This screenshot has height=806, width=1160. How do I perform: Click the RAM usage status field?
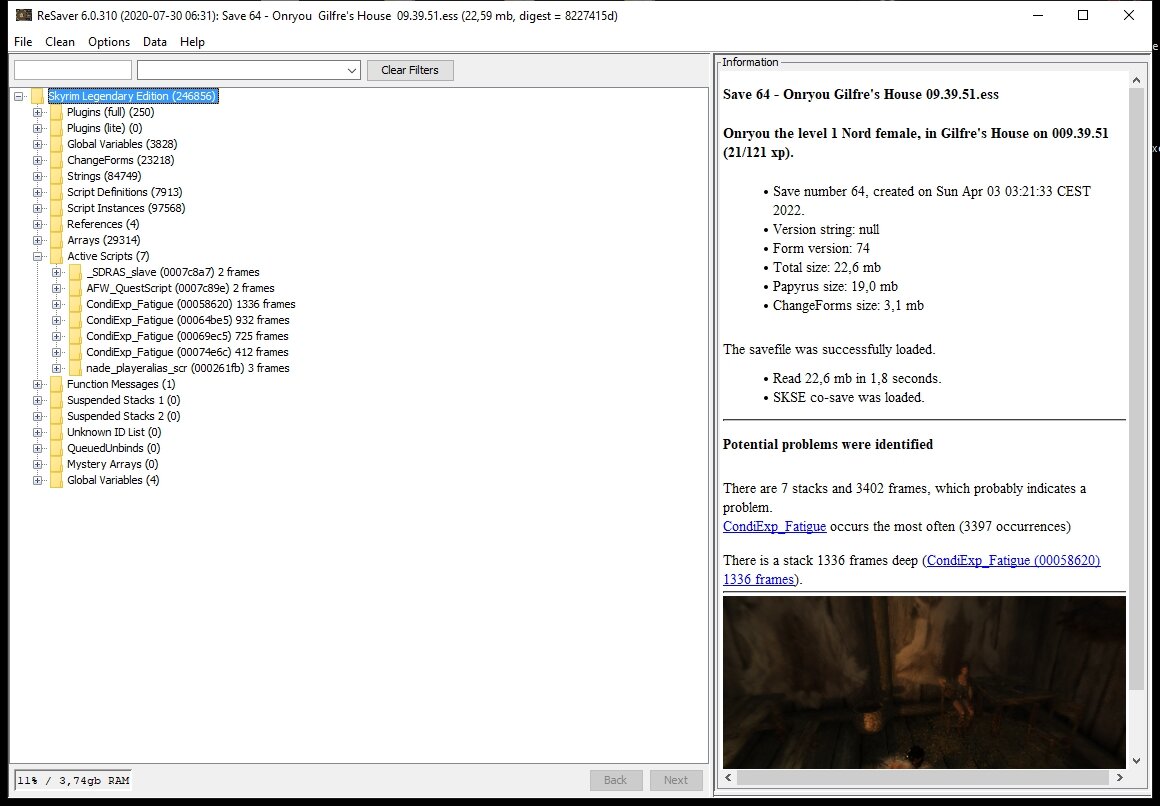click(73, 780)
